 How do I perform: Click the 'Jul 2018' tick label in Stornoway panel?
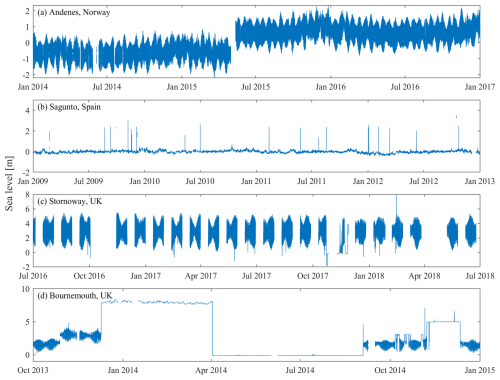[480, 276]
